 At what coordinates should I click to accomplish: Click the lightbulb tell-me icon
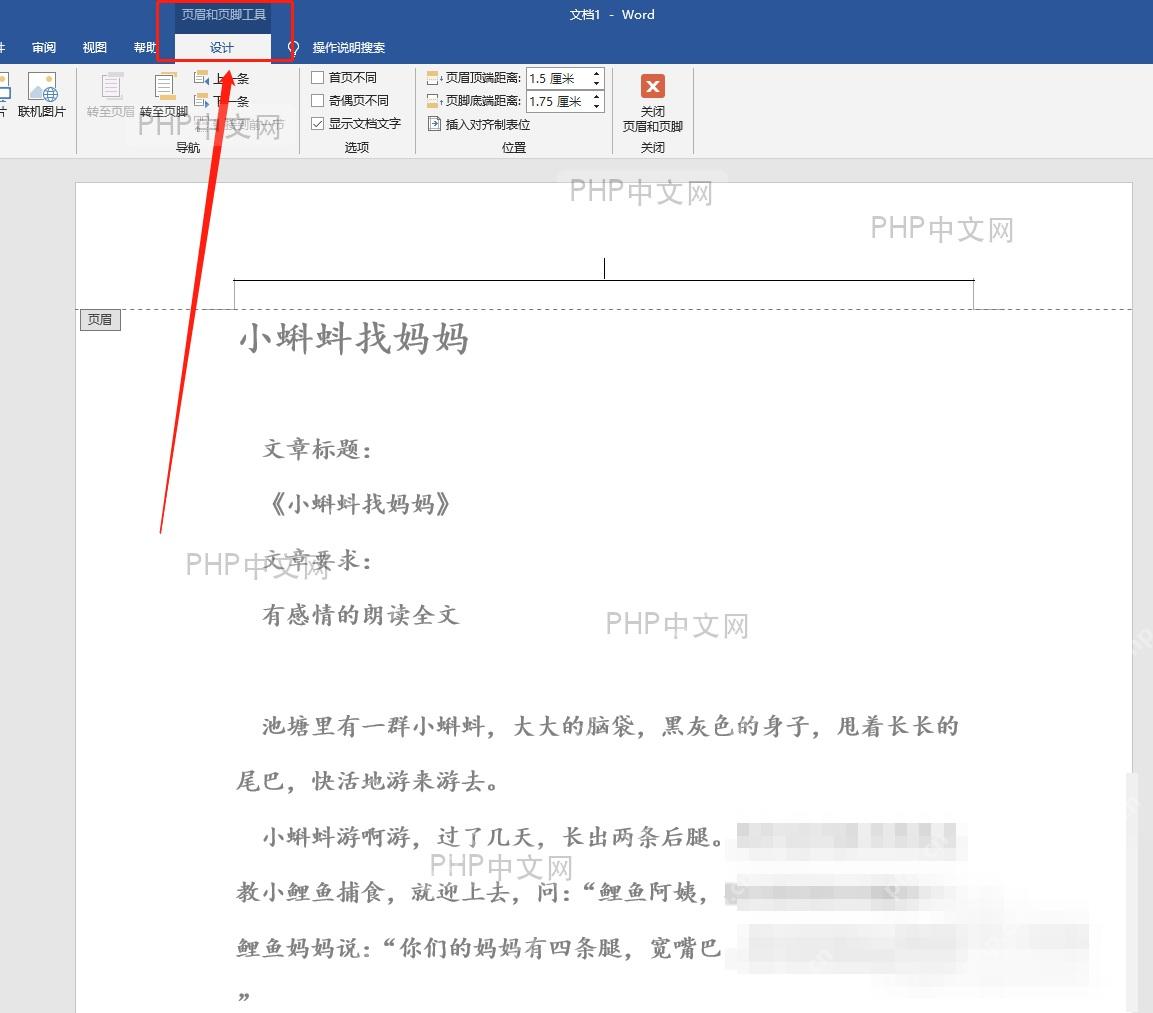(293, 49)
